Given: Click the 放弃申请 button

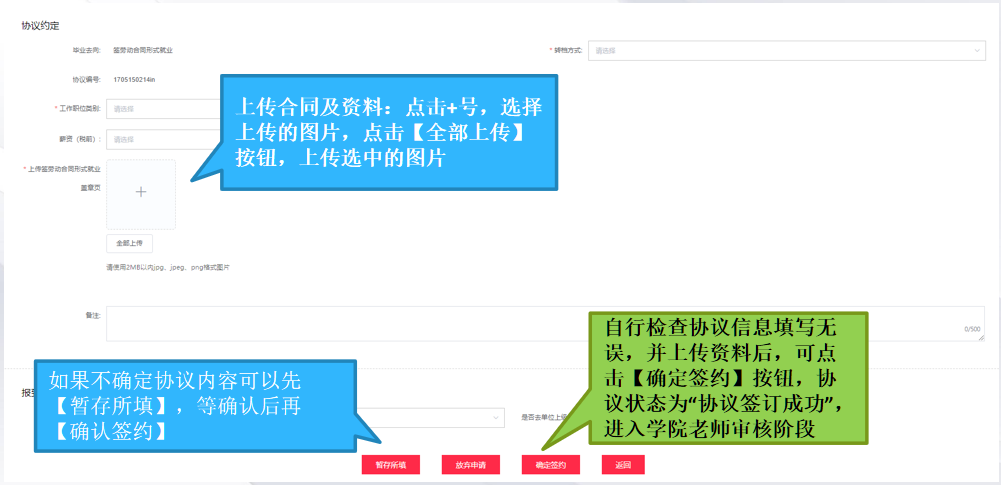Looking at the screenshot, I should [470, 465].
